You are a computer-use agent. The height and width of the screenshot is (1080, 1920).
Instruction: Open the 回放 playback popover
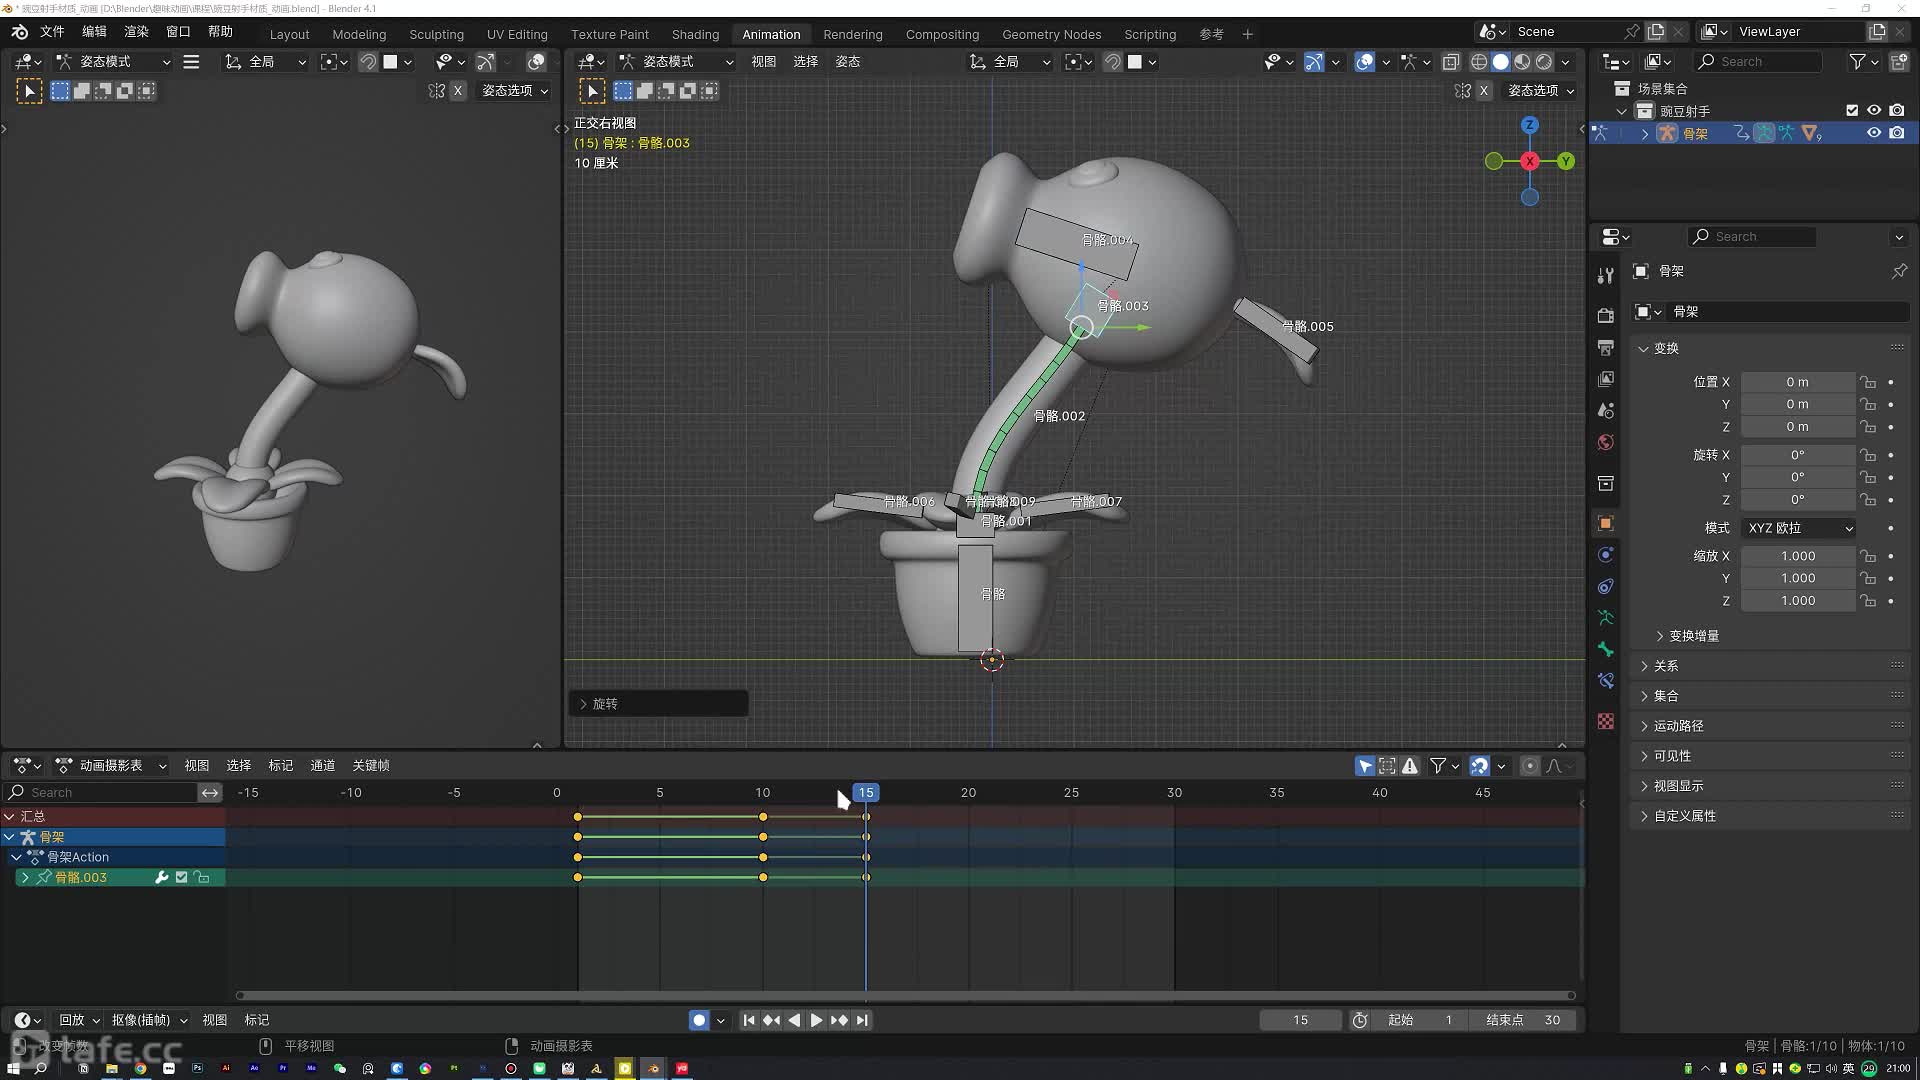coord(79,1020)
